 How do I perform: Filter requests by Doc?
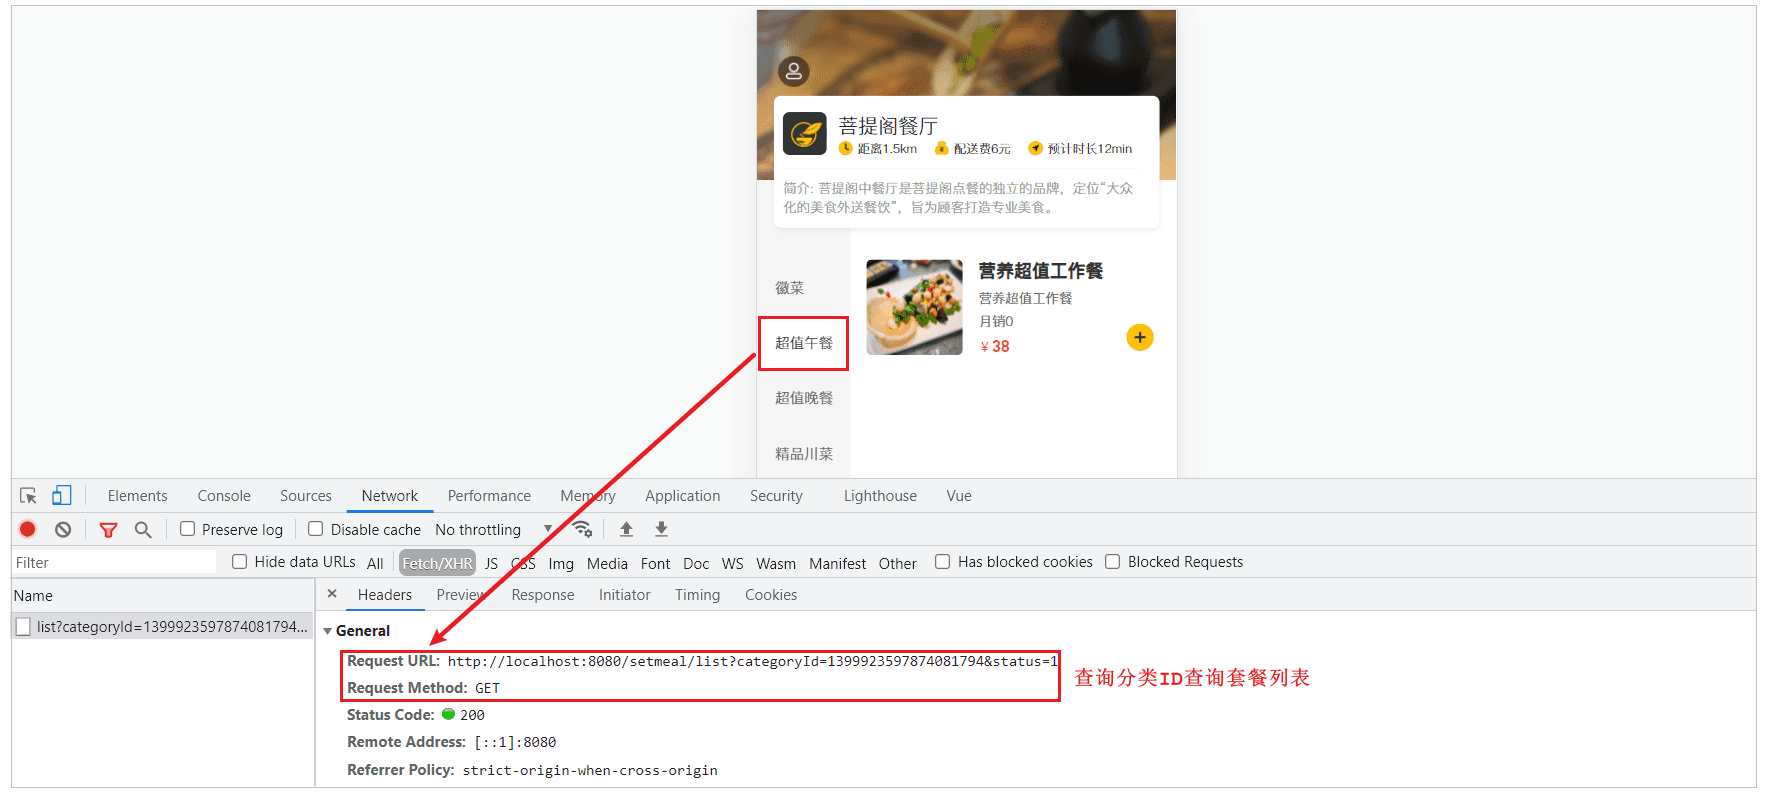point(696,564)
